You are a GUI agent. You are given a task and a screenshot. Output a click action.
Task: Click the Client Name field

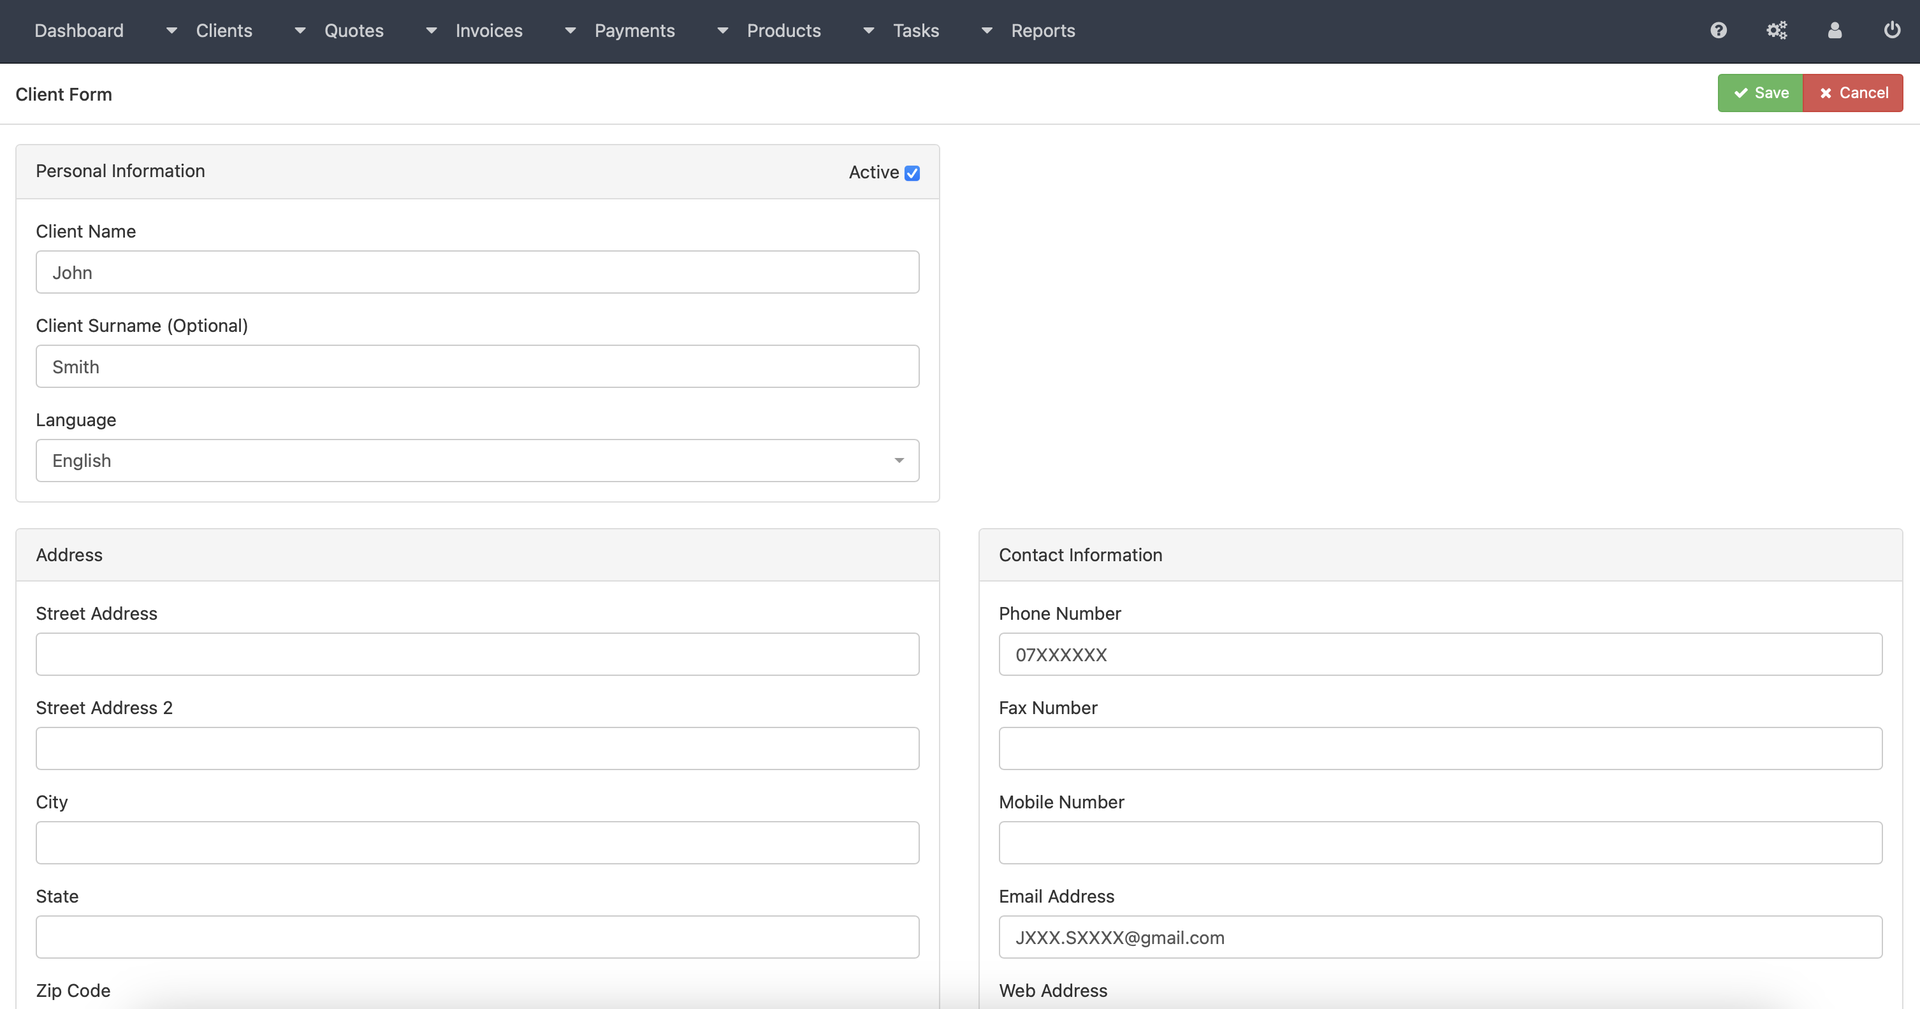point(477,272)
